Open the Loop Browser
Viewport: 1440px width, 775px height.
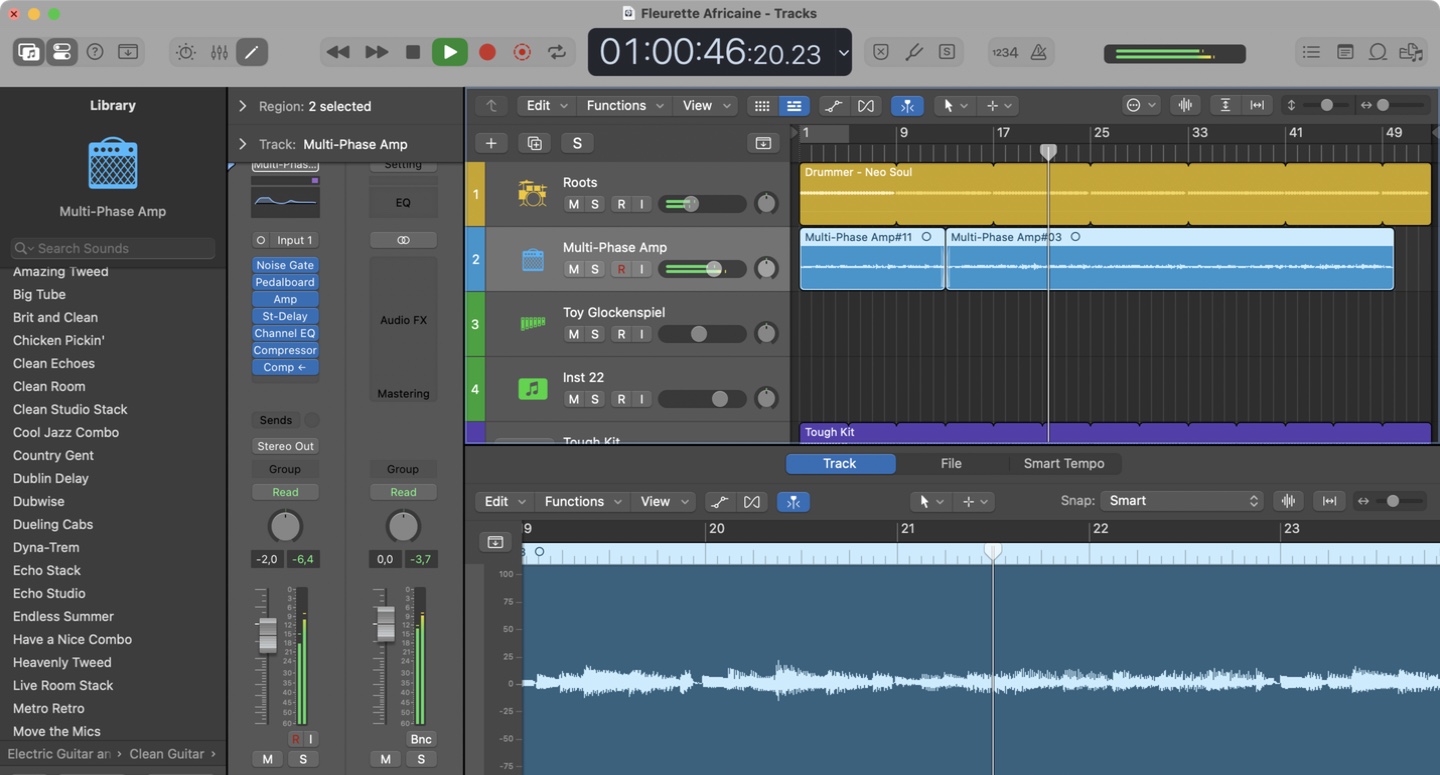point(1378,52)
